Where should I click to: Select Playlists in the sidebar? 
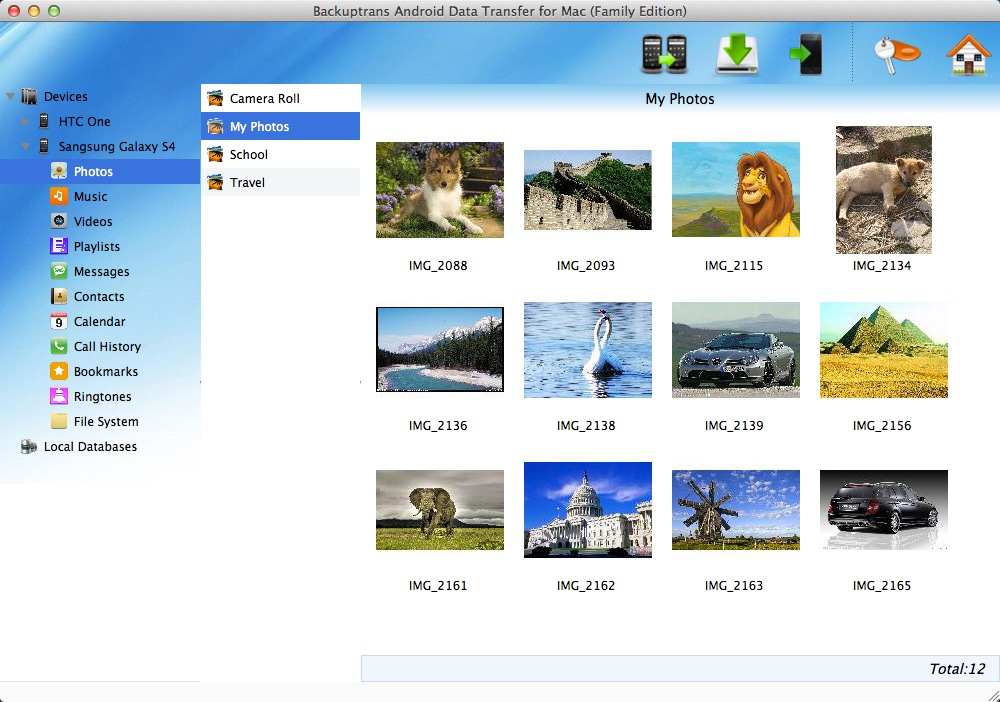point(97,246)
